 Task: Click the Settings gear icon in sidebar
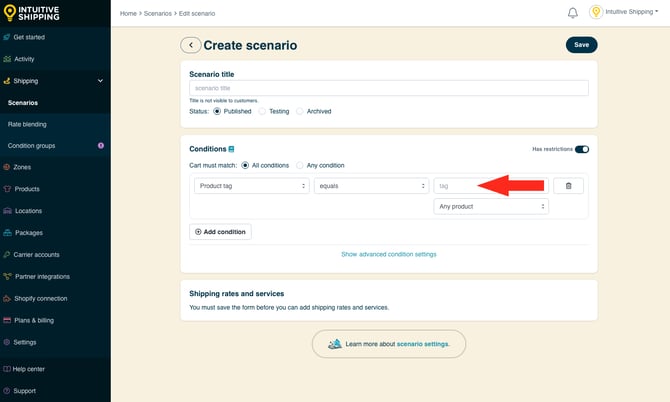click(7, 342)
